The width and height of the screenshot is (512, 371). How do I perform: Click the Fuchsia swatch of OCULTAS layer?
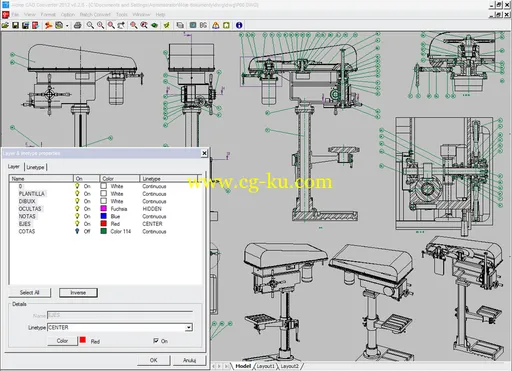click(104, 208)
